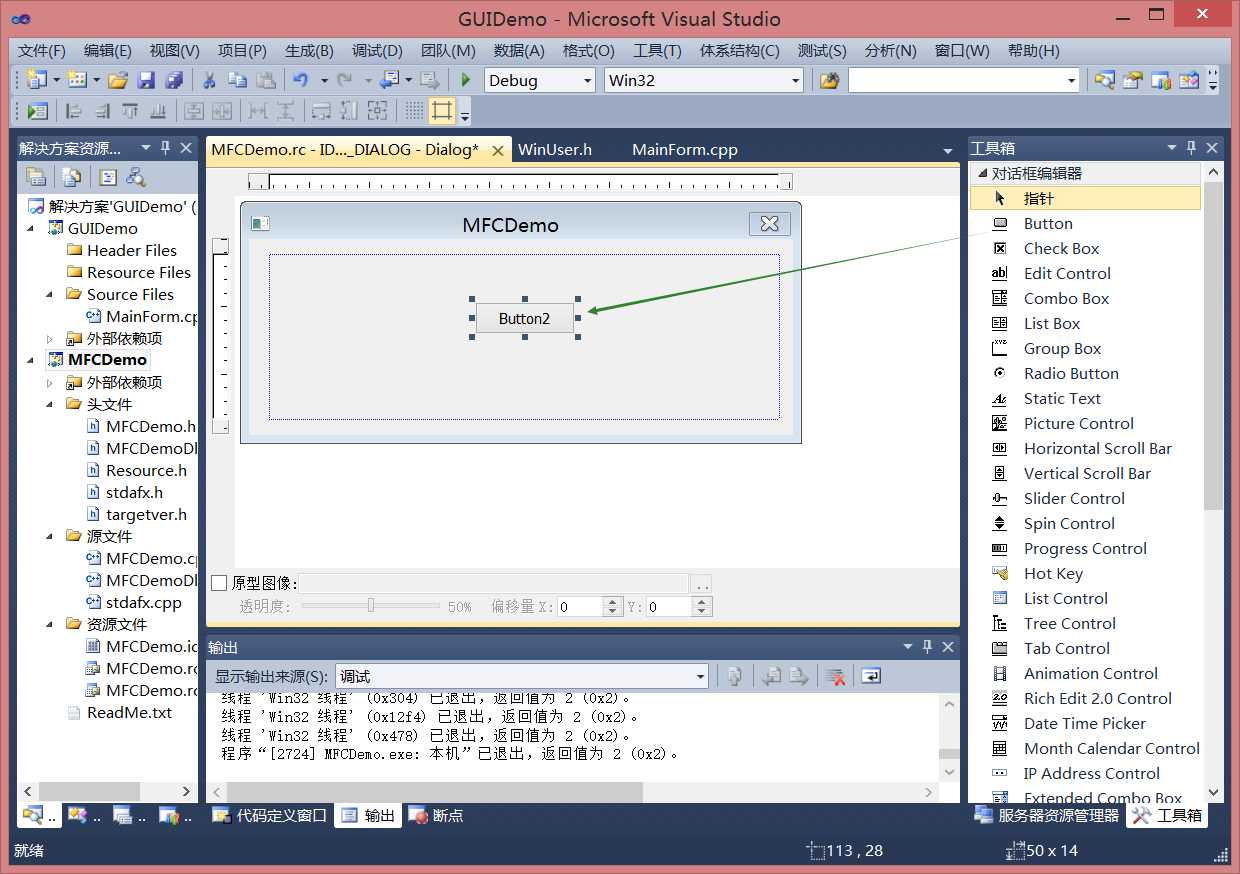The height and width of the screenshot is (874, 1240).
Task: Collapse the 头文件 folder node
Action: pos(50,404)
